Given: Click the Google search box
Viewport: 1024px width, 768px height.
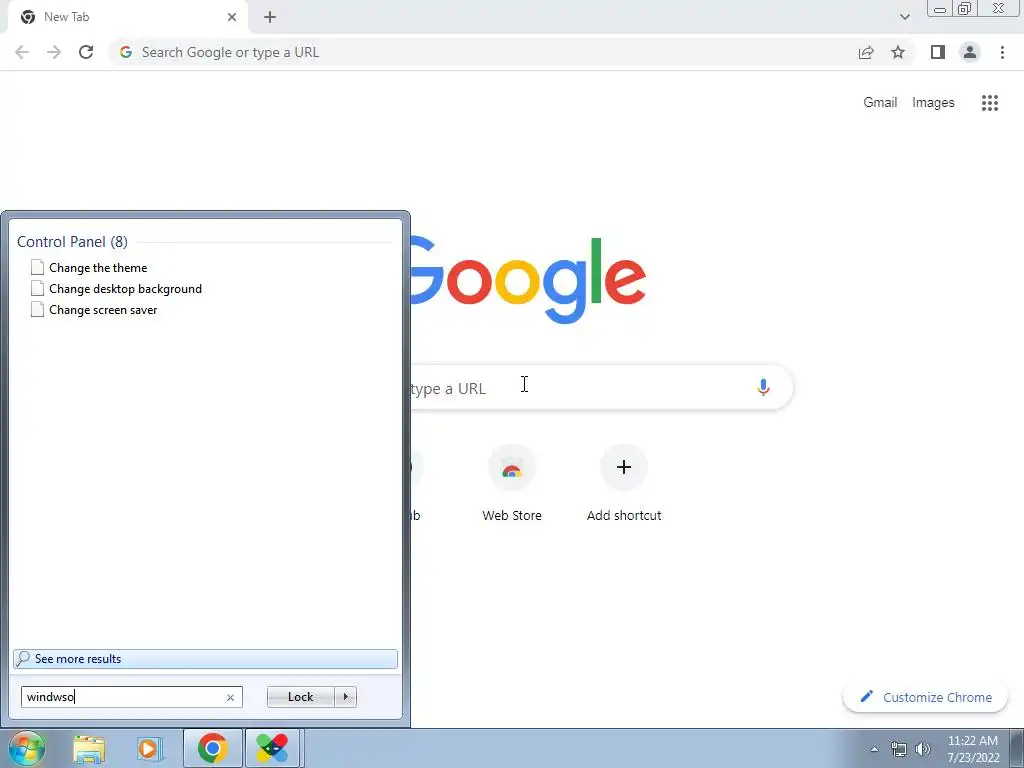Looking at the screenshot, I should click(601, 388).
